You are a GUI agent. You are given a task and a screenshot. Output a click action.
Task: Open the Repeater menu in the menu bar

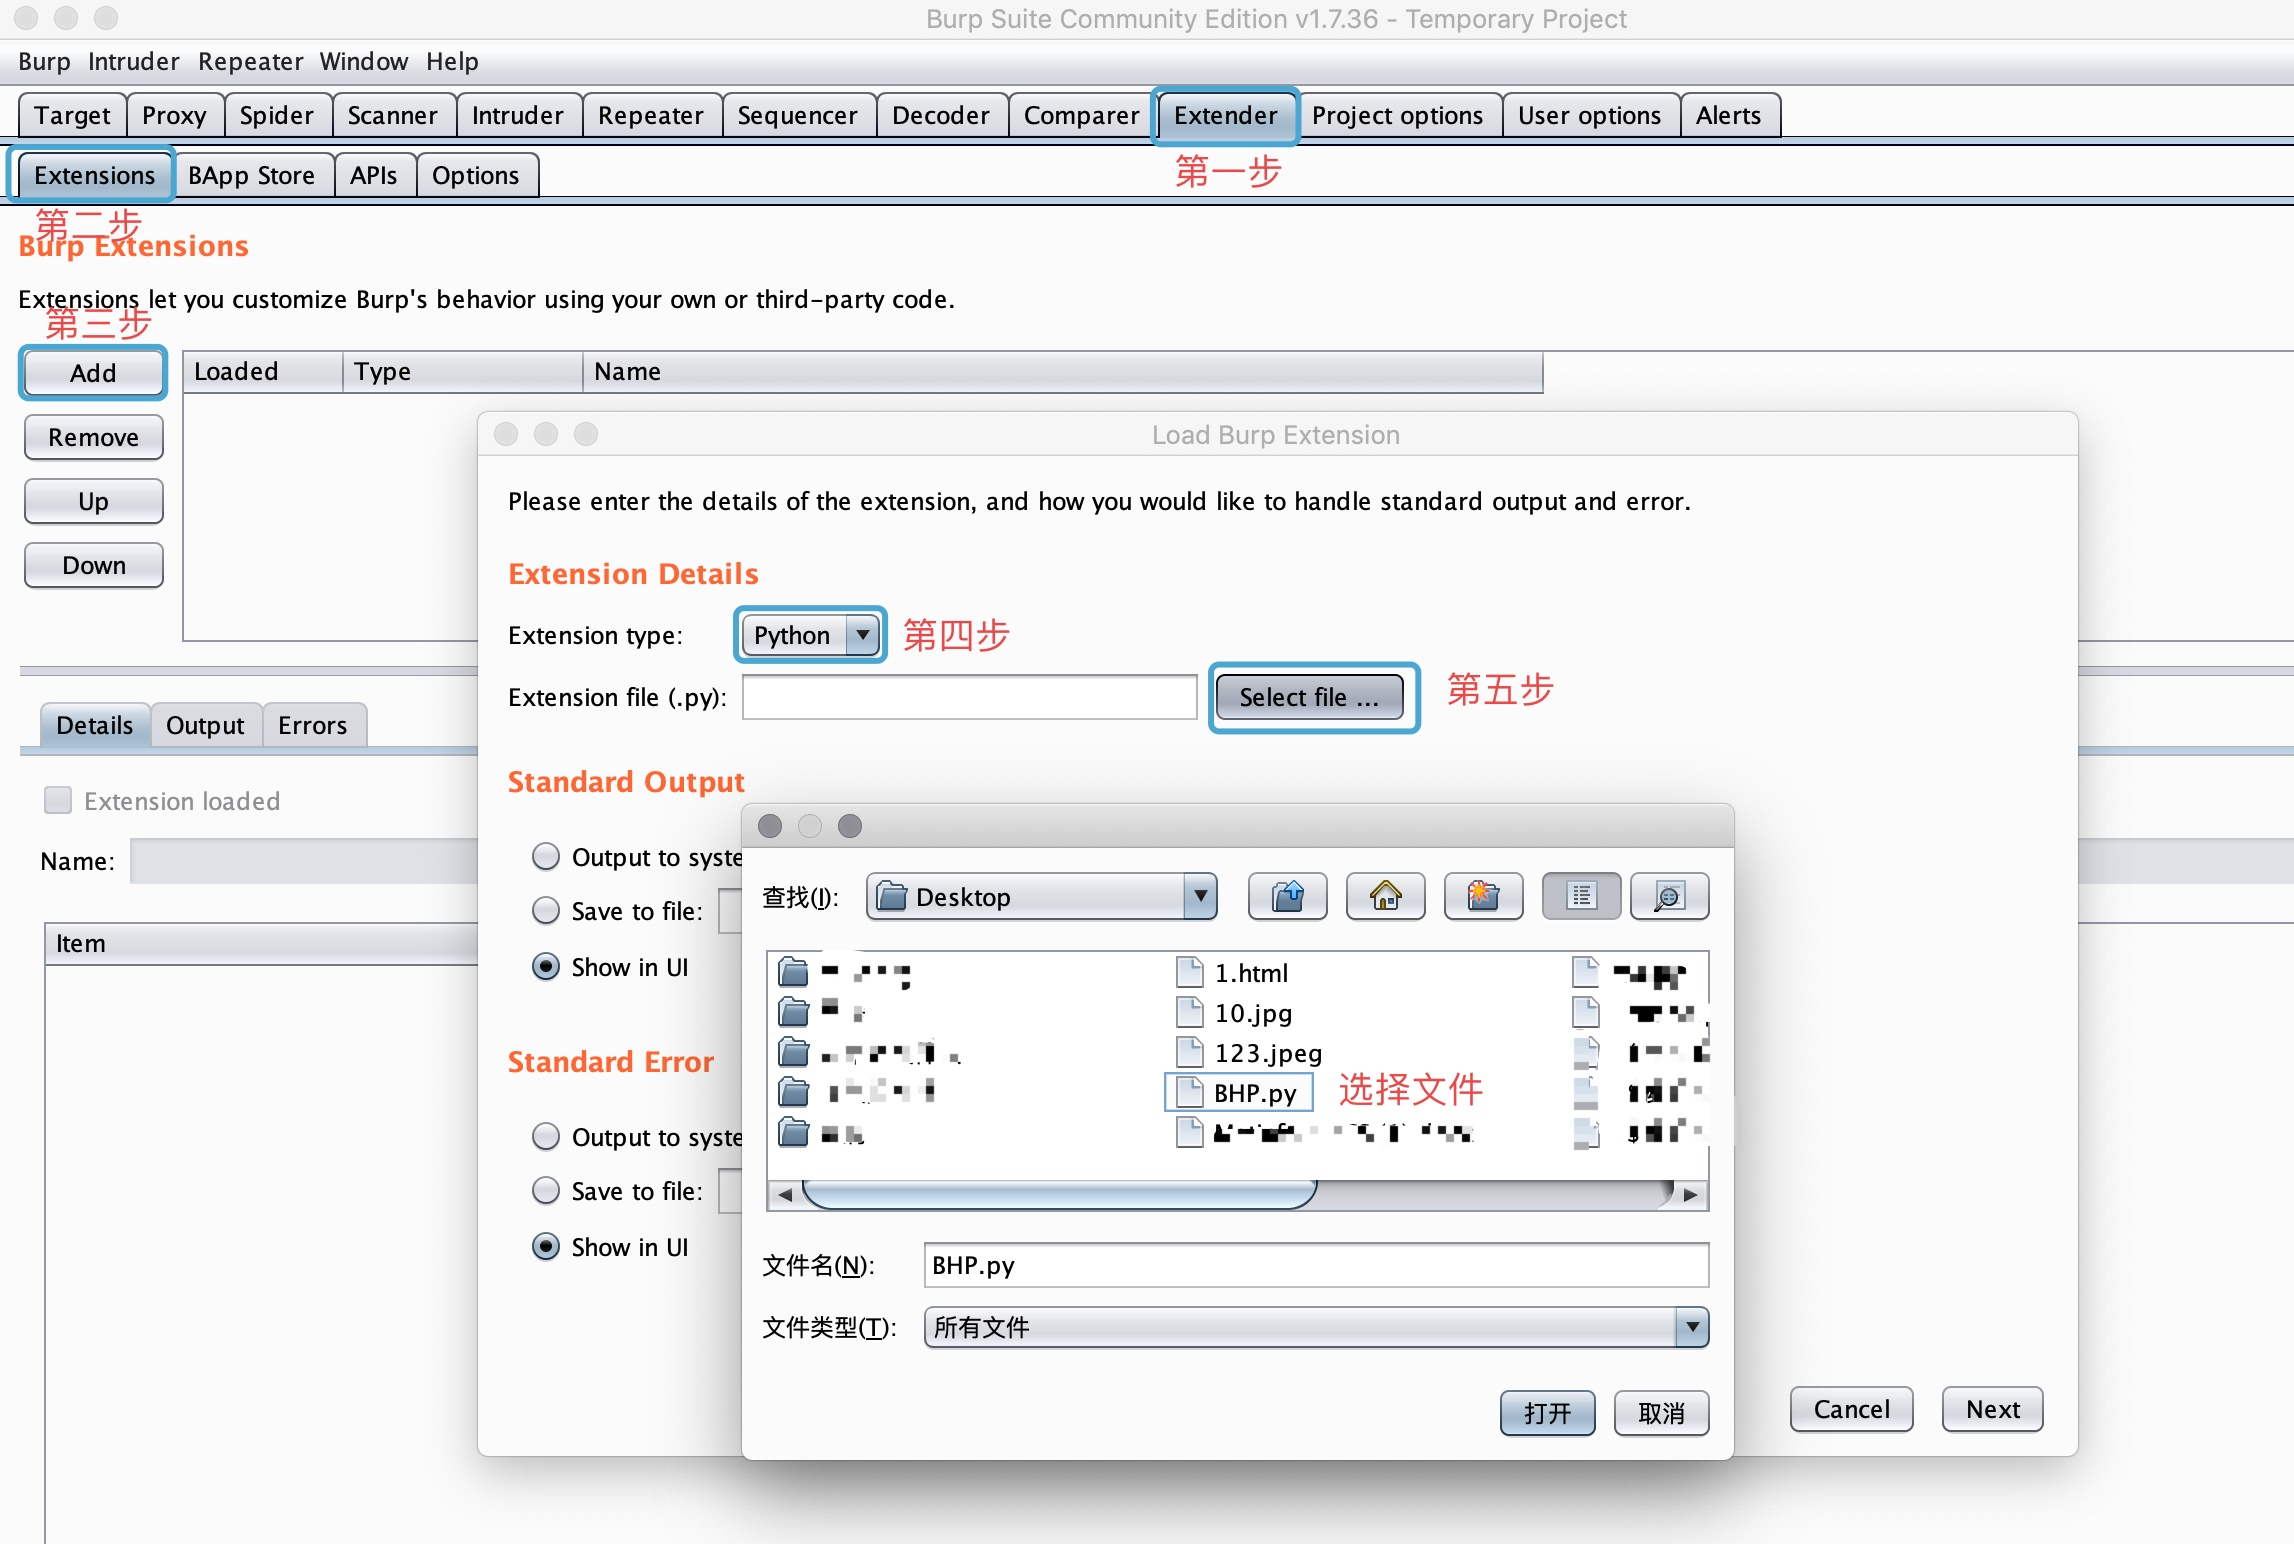[250, 62]
